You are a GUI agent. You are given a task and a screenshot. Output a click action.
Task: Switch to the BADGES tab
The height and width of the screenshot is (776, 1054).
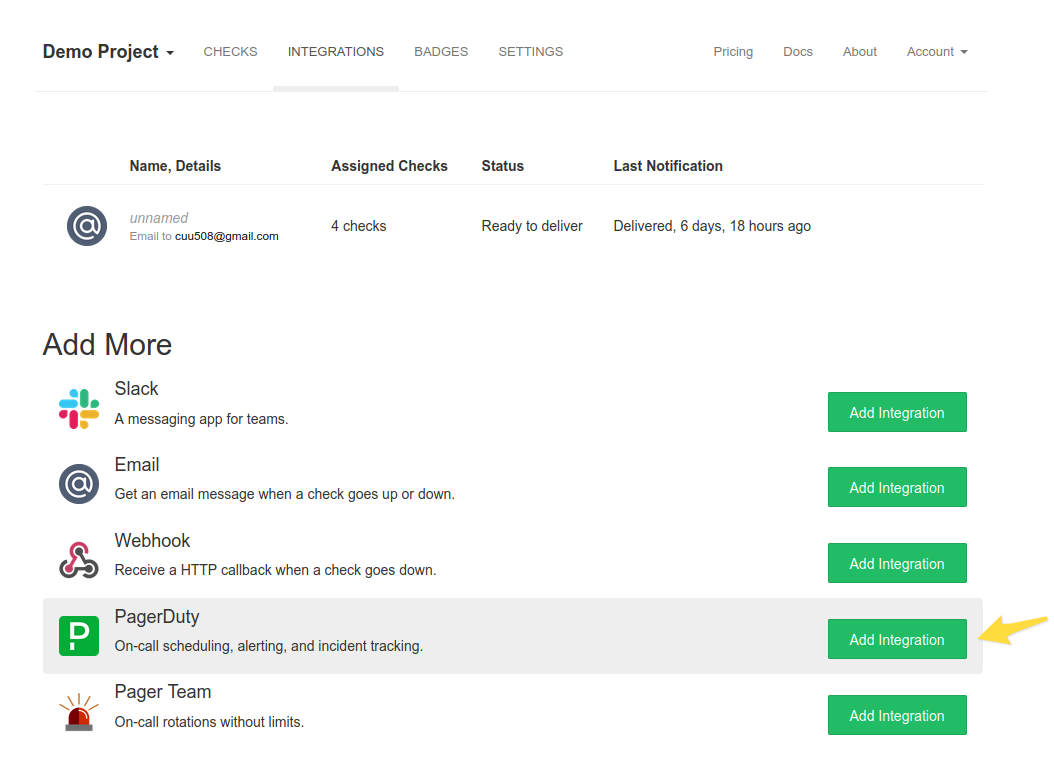[441, 51]
